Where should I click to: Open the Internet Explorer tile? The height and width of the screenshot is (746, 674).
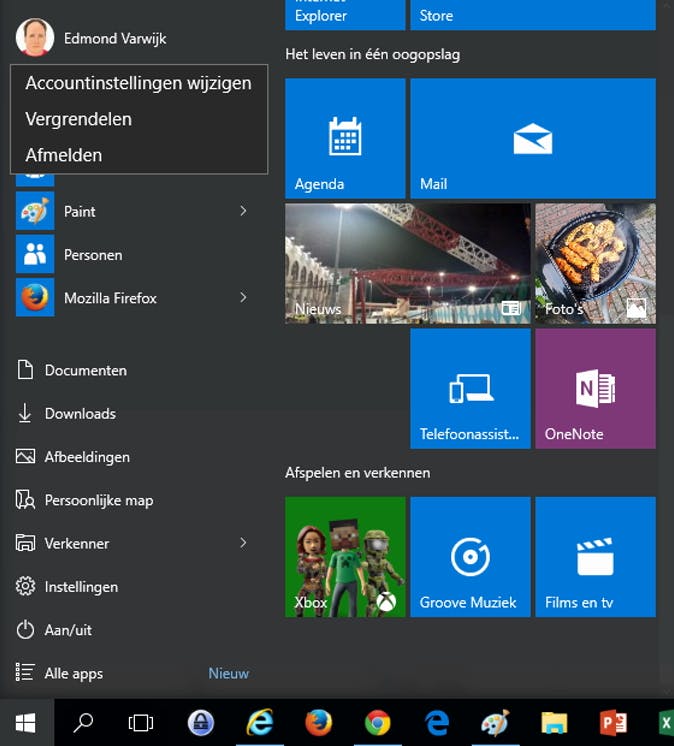tap(345, 15)
